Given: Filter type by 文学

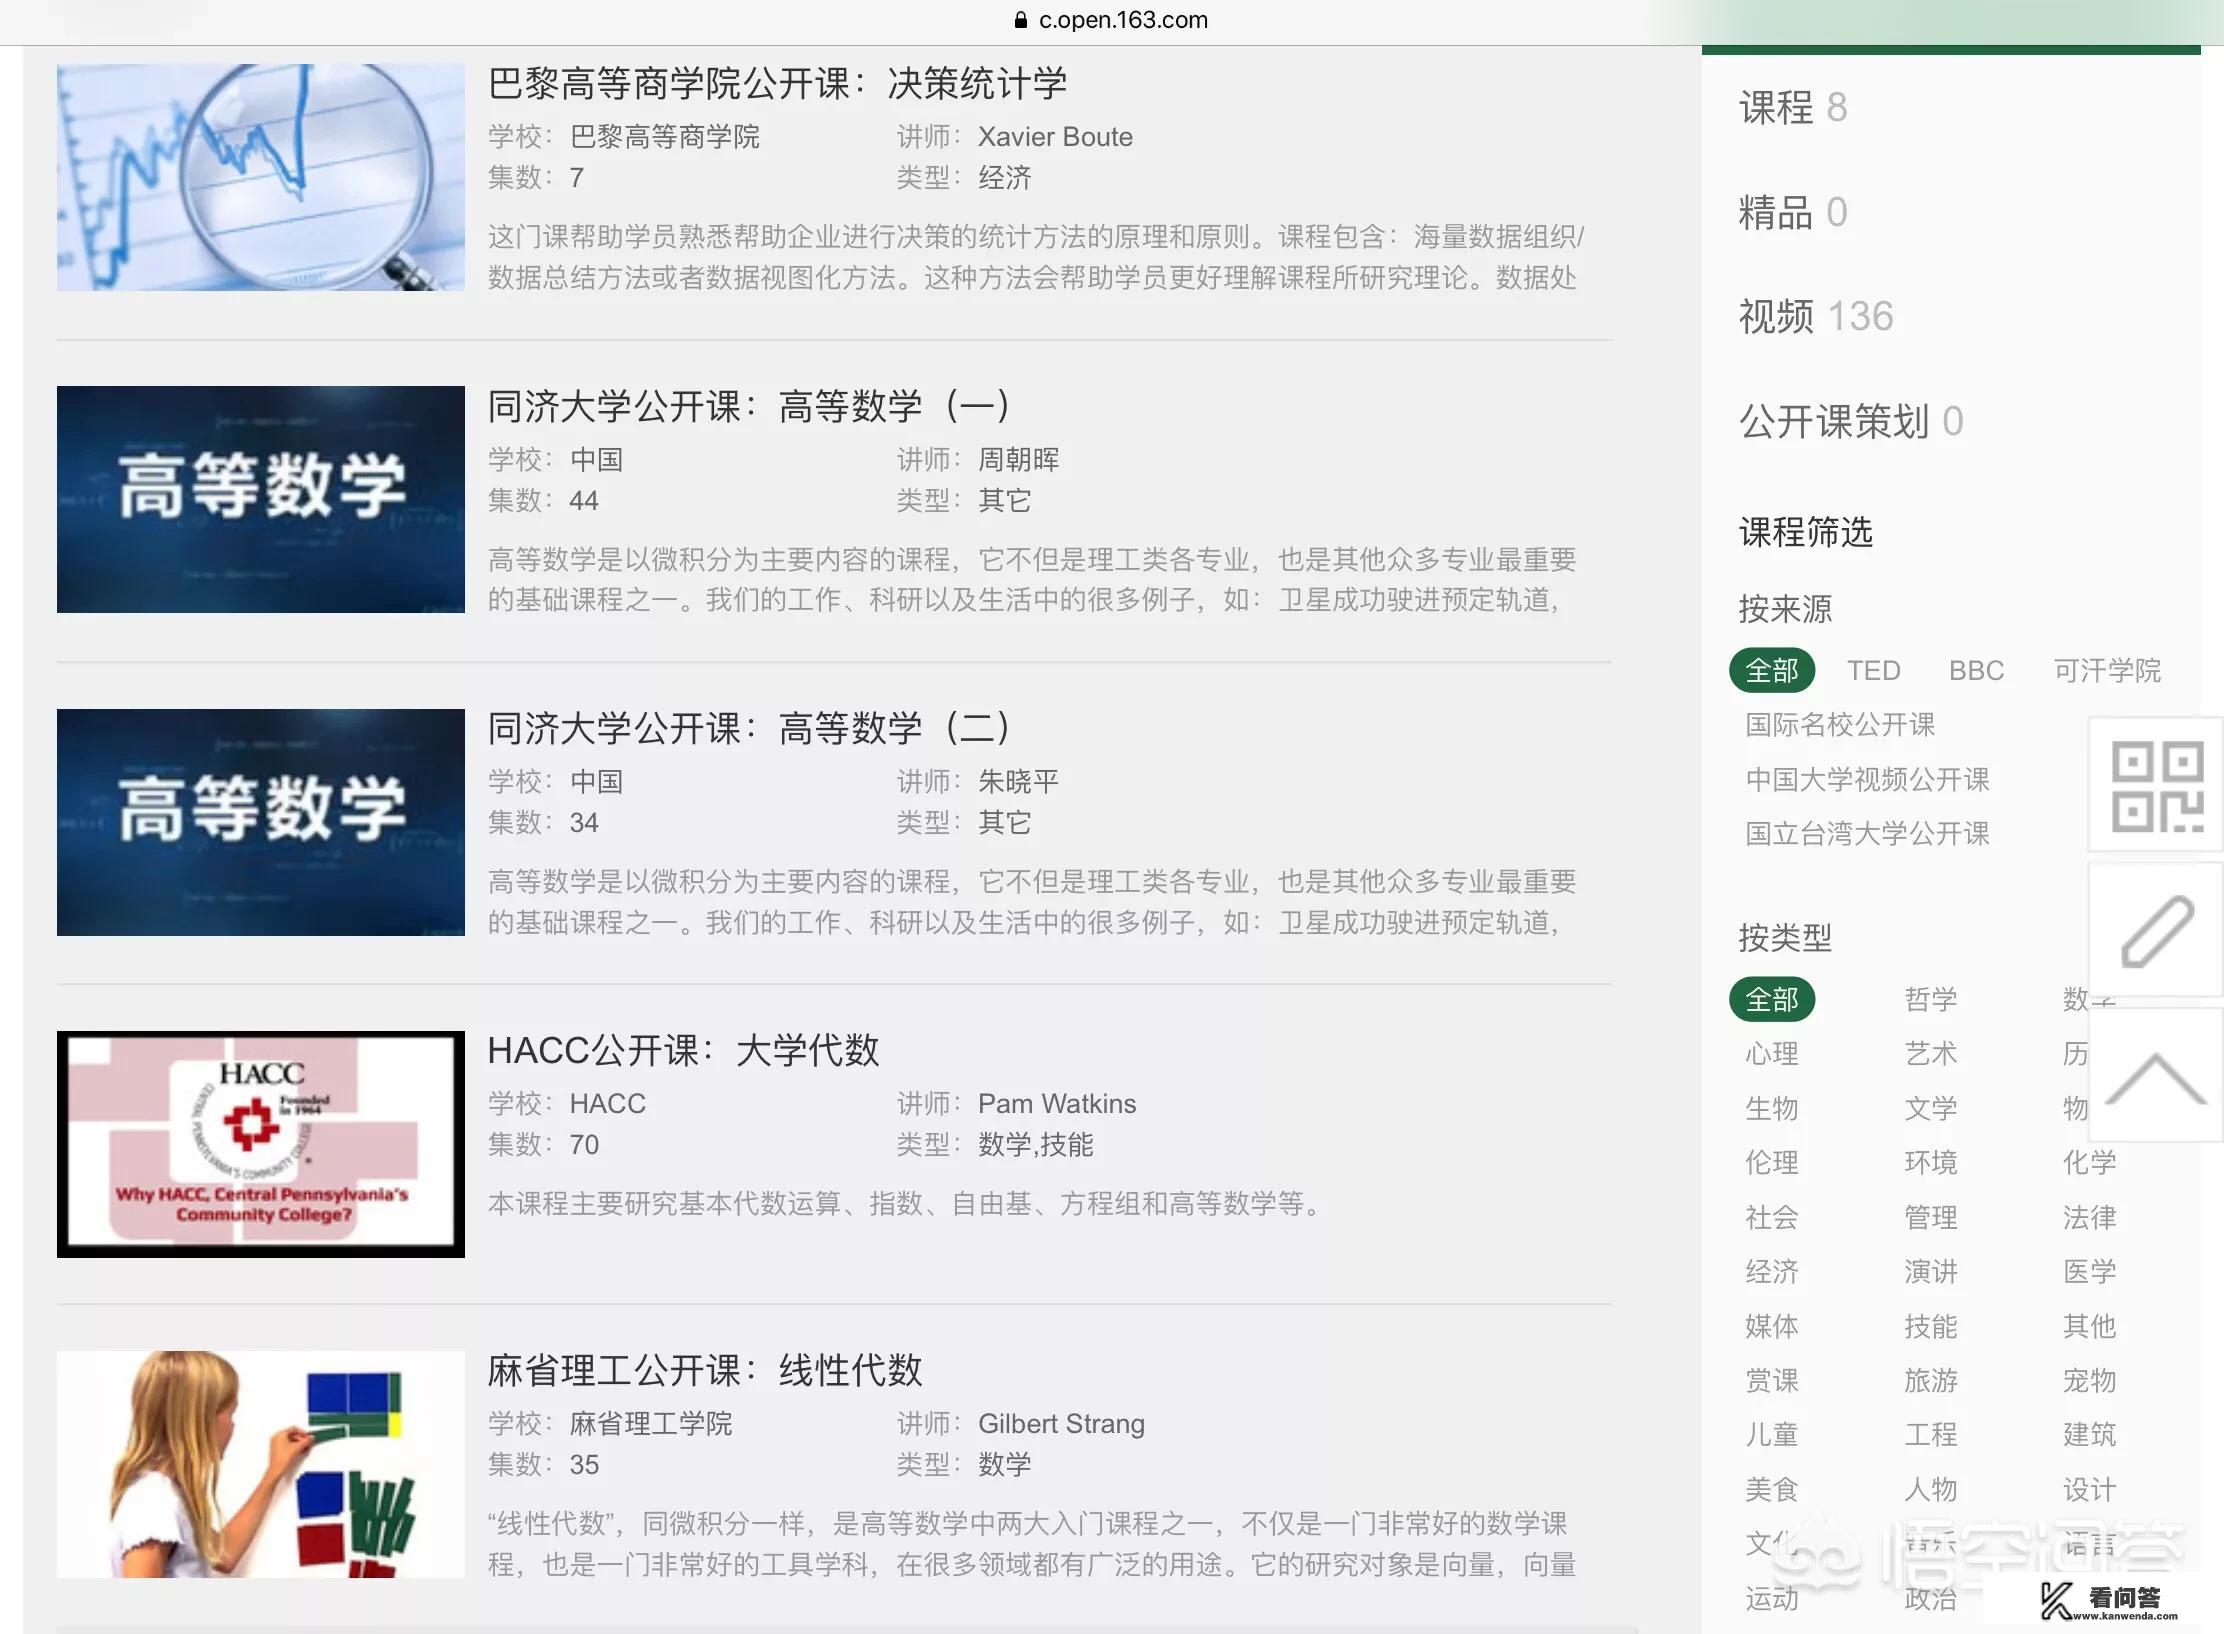Looking at the screenshot, I should 1931,1108.
